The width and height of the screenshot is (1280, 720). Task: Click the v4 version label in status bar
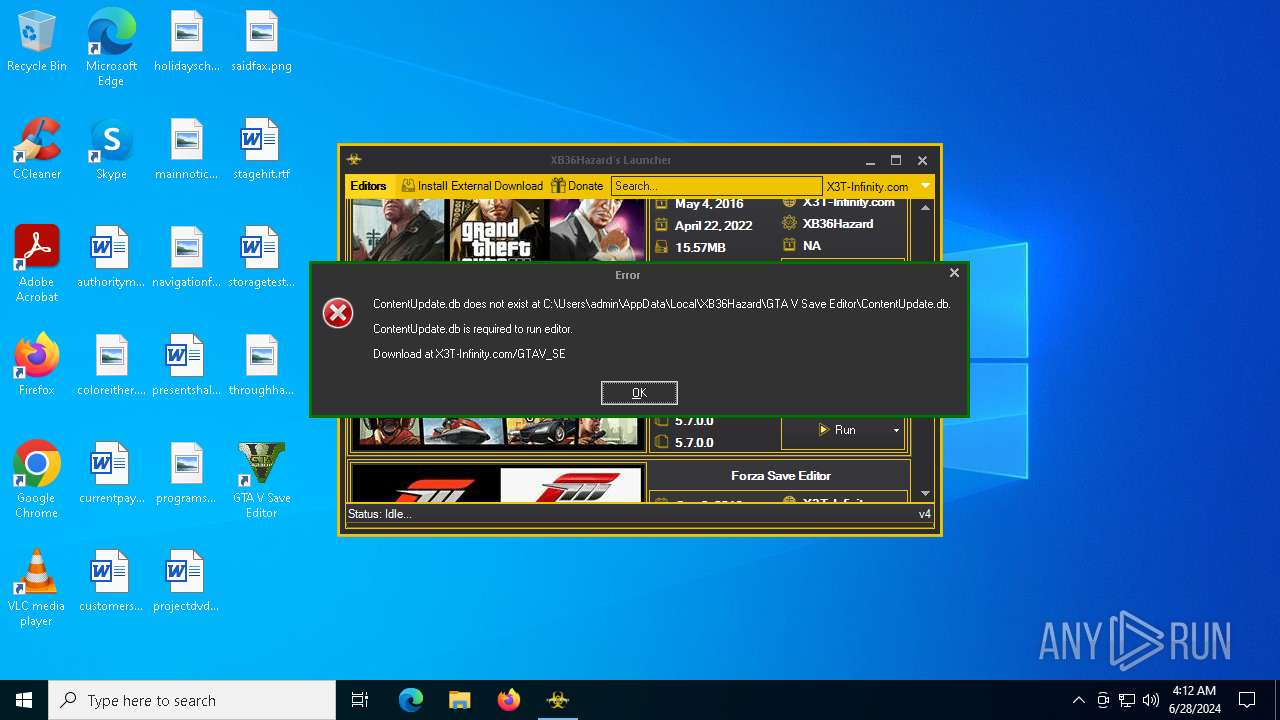pyautogui.click(x=925, y=514)
